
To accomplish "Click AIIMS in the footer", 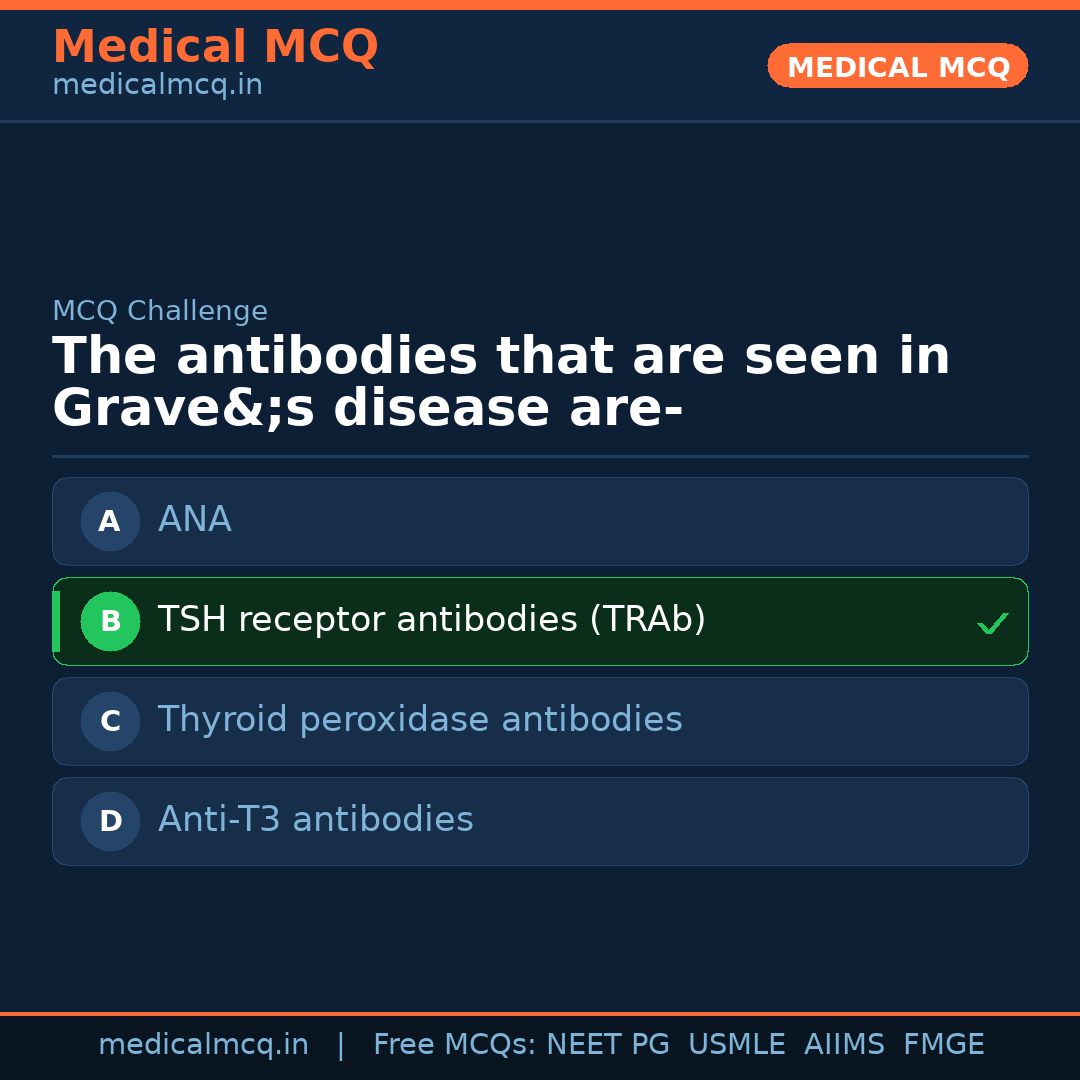I will [x=844, y=1045].
